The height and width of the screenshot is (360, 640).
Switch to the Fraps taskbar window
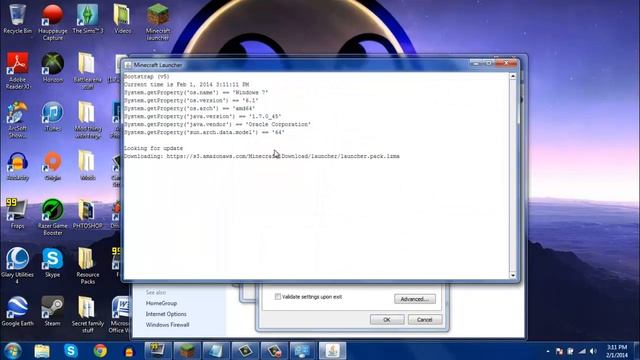click(x=158, y=351)
